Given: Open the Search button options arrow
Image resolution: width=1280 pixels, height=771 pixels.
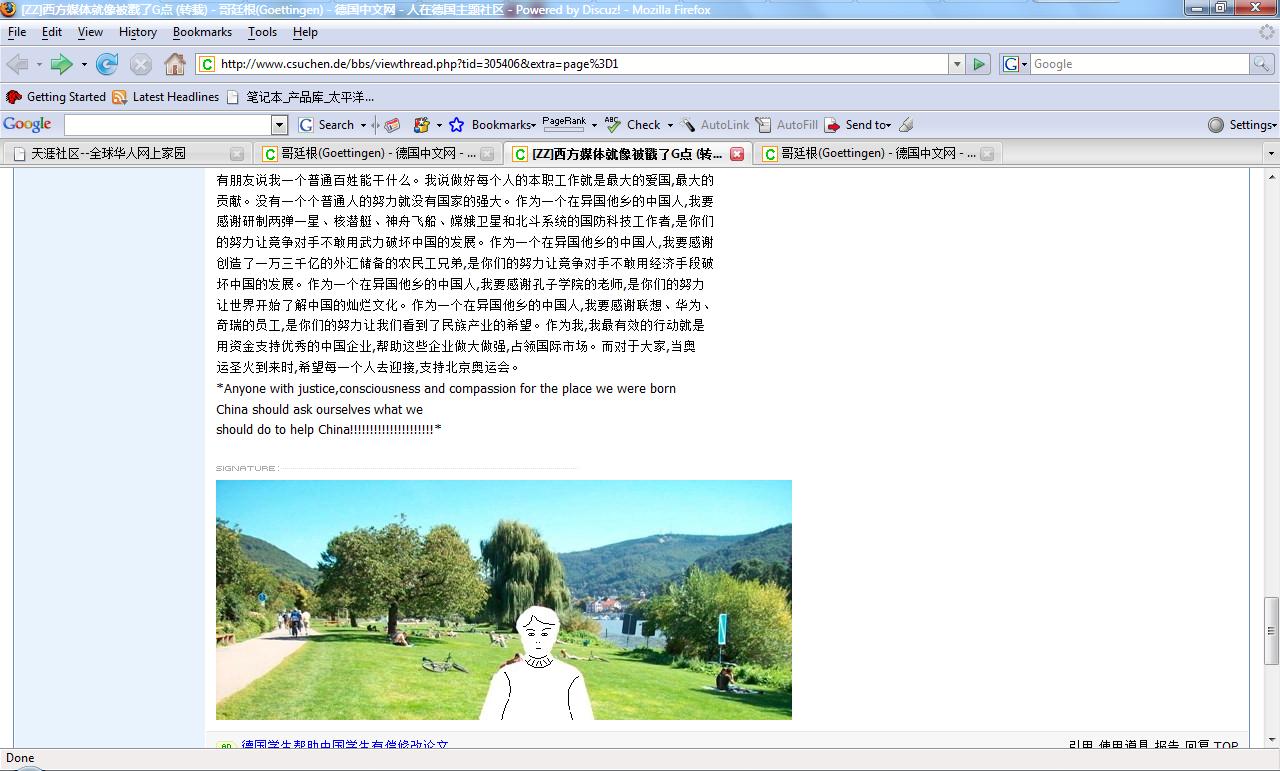Looking at the screenshot, I should [x=363, y=125].
